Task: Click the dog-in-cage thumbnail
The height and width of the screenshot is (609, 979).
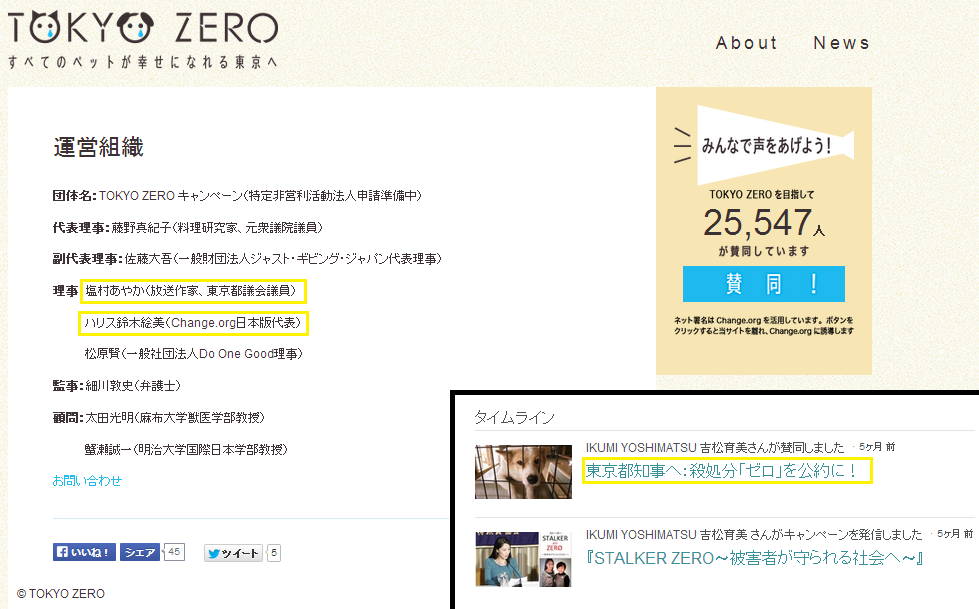Action: pyautogui.click(x=523, y=472)
